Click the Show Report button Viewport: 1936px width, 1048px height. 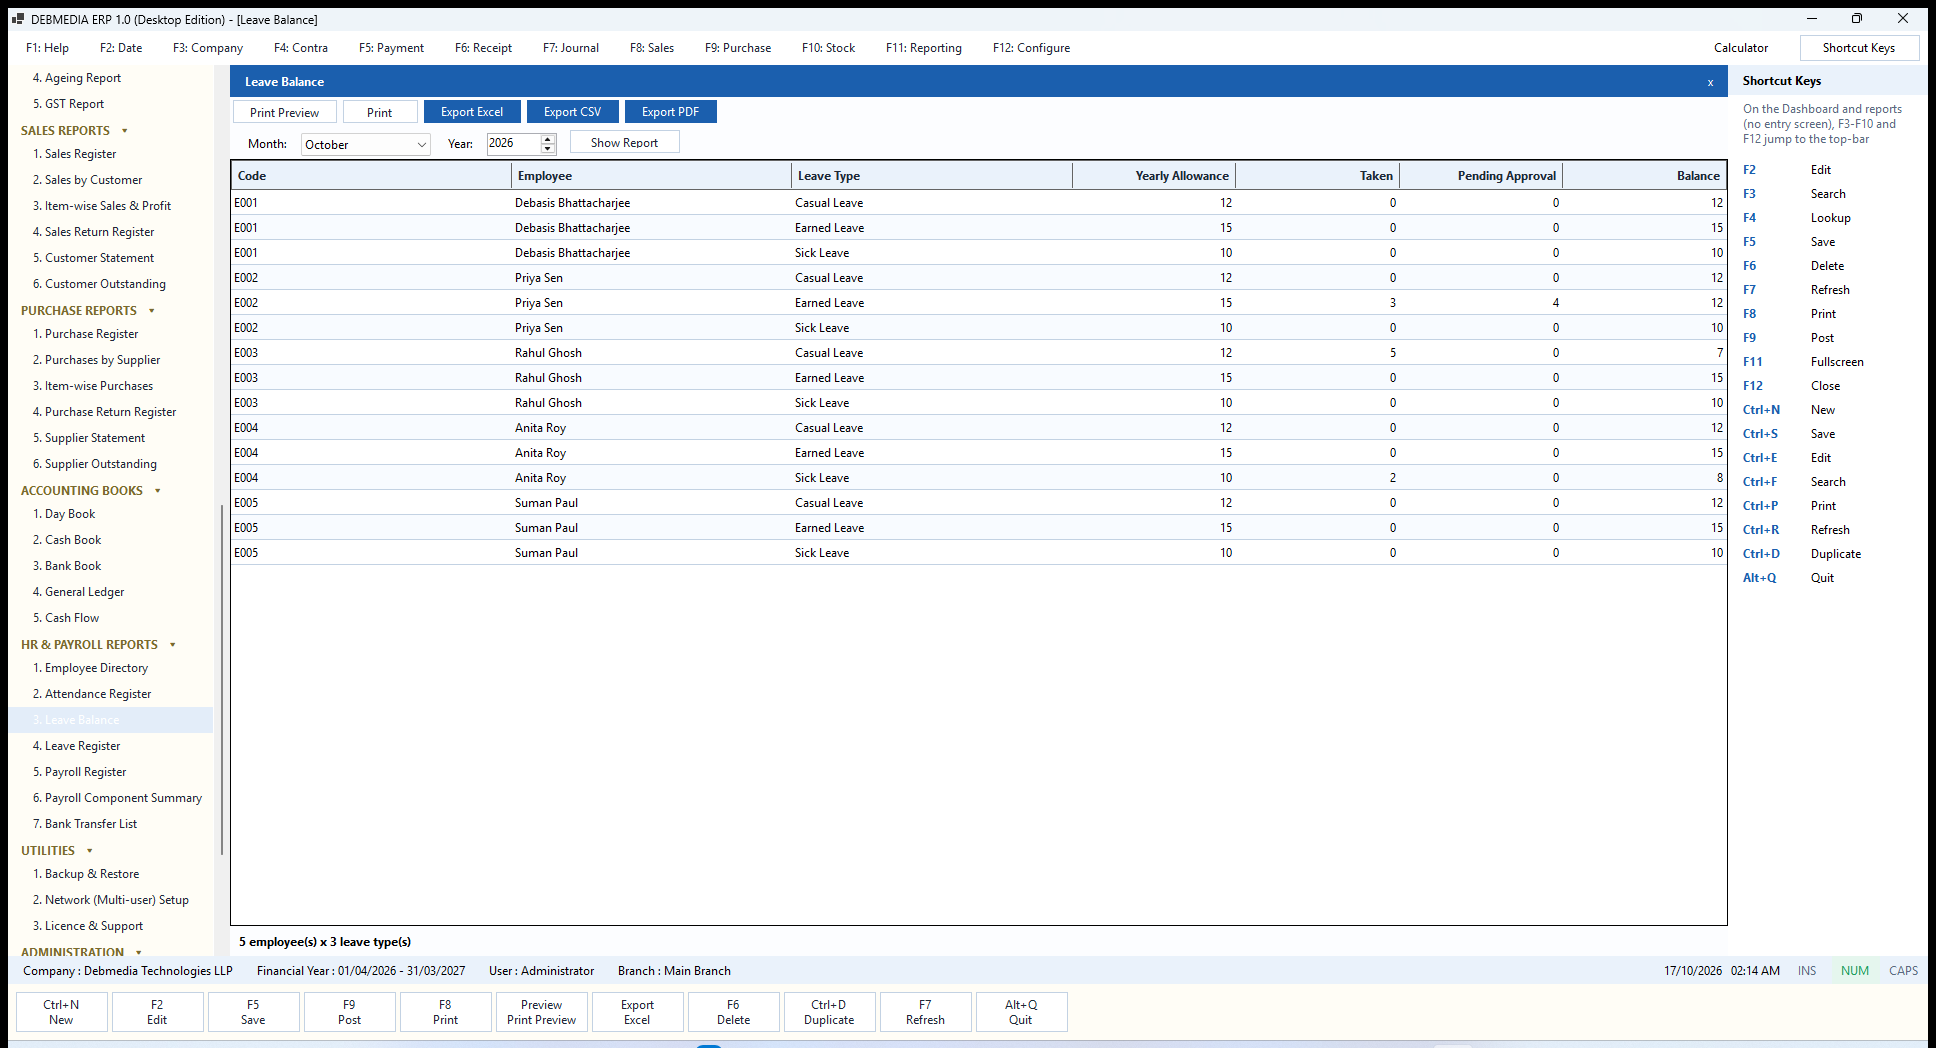tap(624, 143)
